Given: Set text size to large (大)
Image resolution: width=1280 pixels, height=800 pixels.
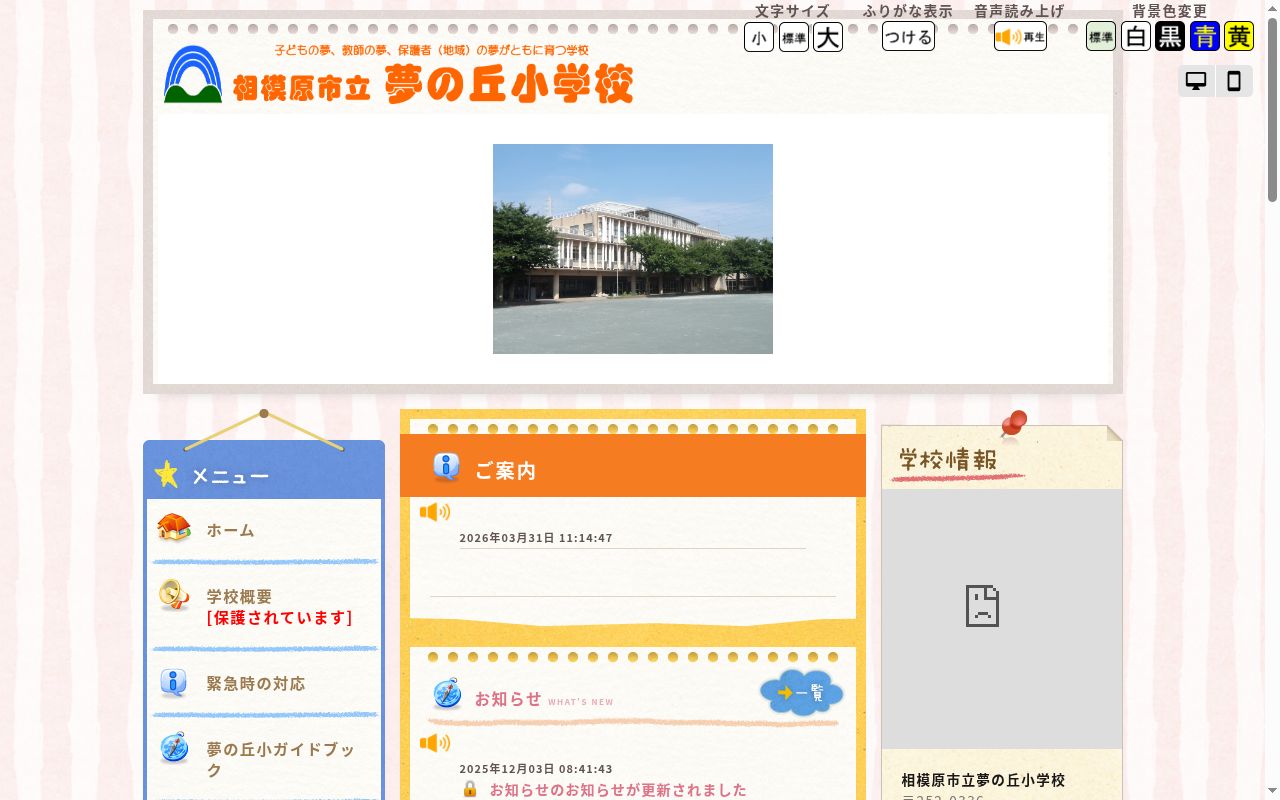Looking at the screenshot, I should tap(828, 38).
